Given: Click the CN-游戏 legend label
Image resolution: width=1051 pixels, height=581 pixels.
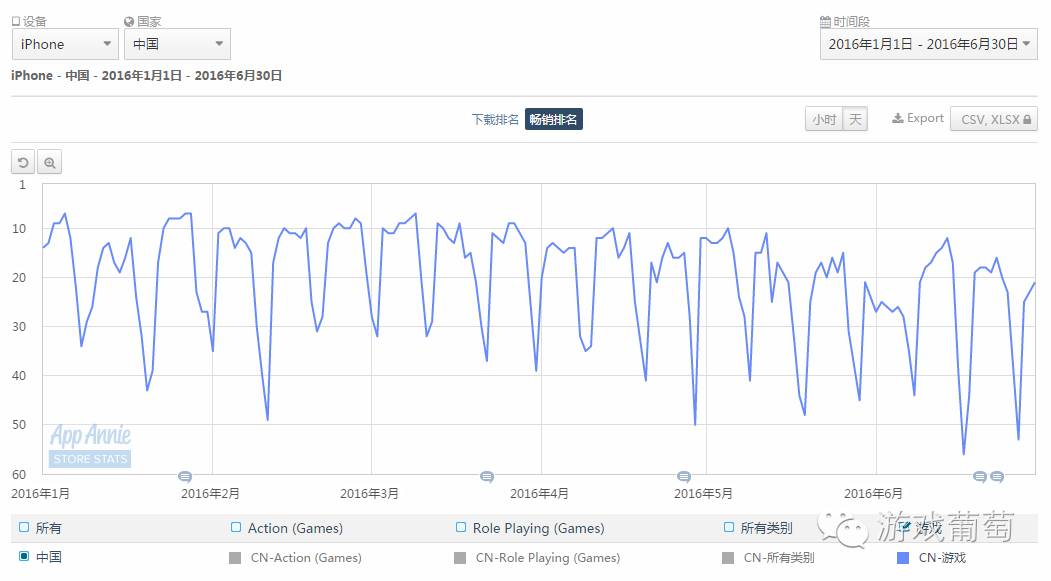Looking at the screenshot, I should tap(942, 558).
